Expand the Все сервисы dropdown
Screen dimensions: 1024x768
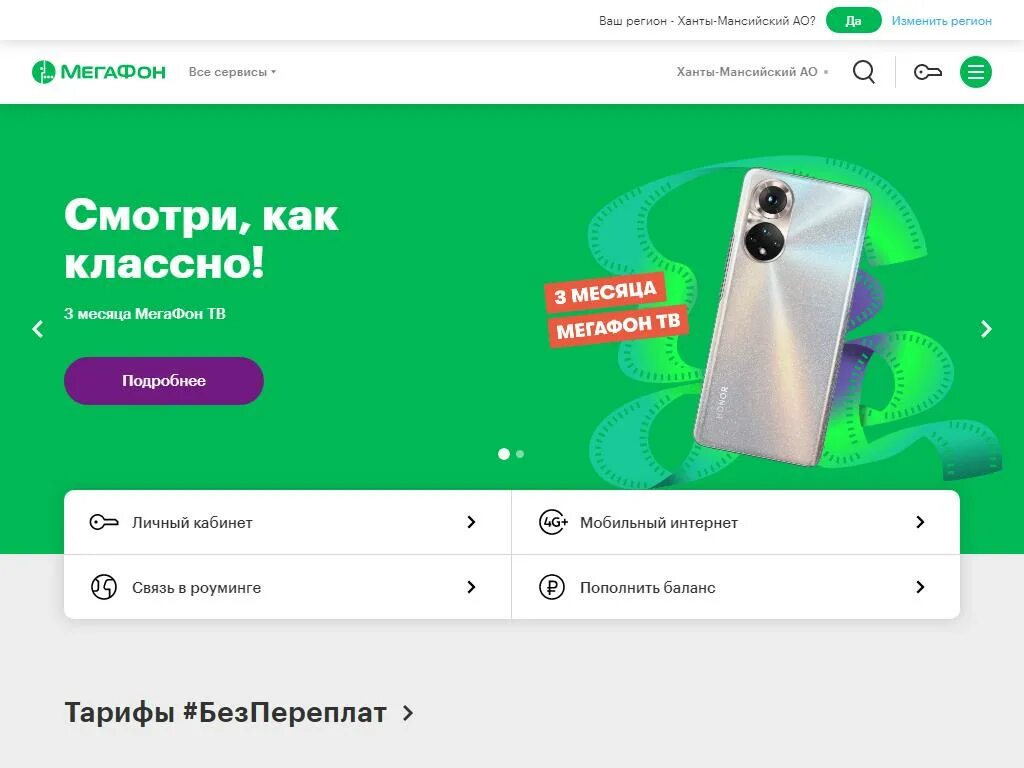[x=232, y=72]
